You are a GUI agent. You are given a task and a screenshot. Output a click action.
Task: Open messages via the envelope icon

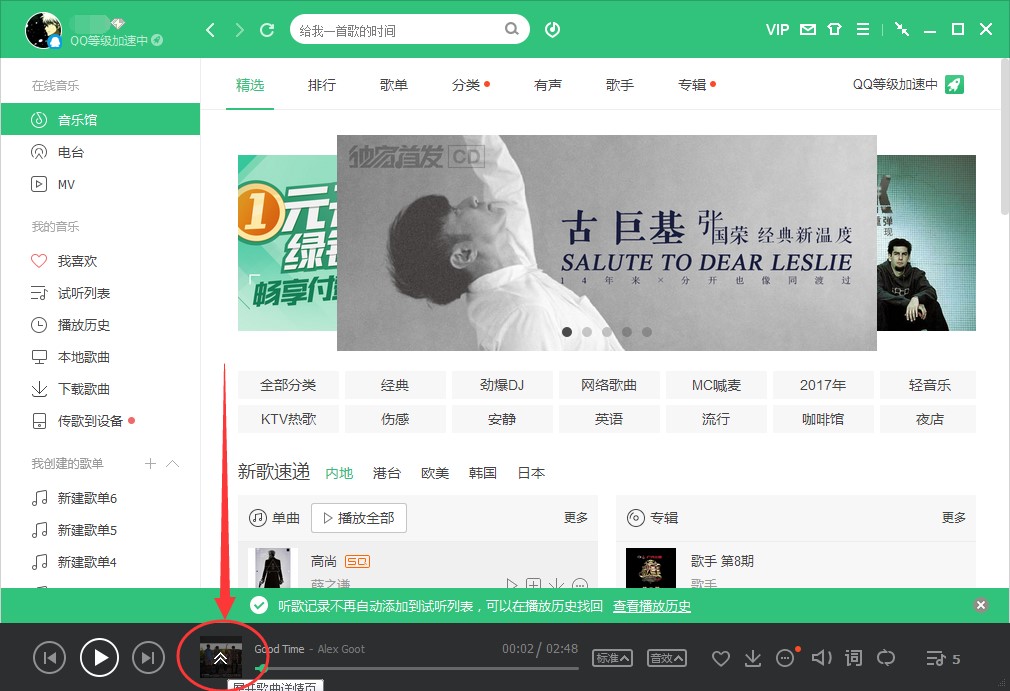click(806, 29)
